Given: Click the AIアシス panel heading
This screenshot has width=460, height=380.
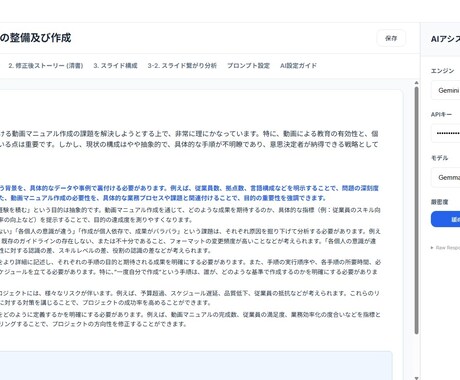Looking at the screenshot, I should [x=445, y=39].
